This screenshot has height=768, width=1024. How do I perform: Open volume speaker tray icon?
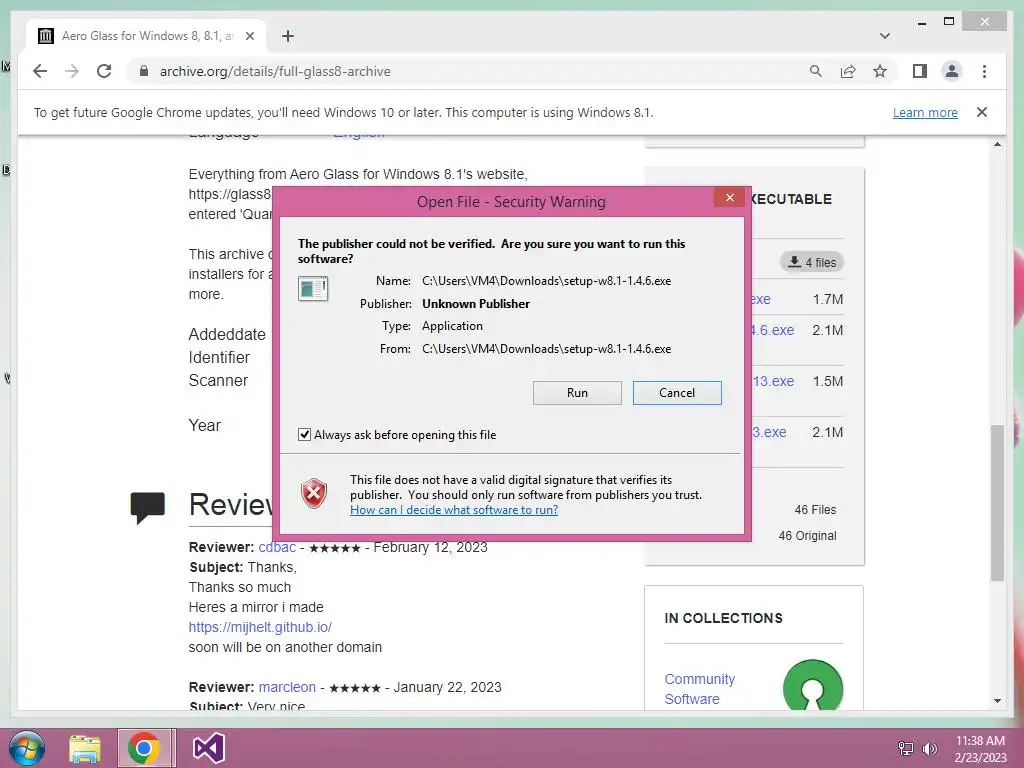click(929, 748)
